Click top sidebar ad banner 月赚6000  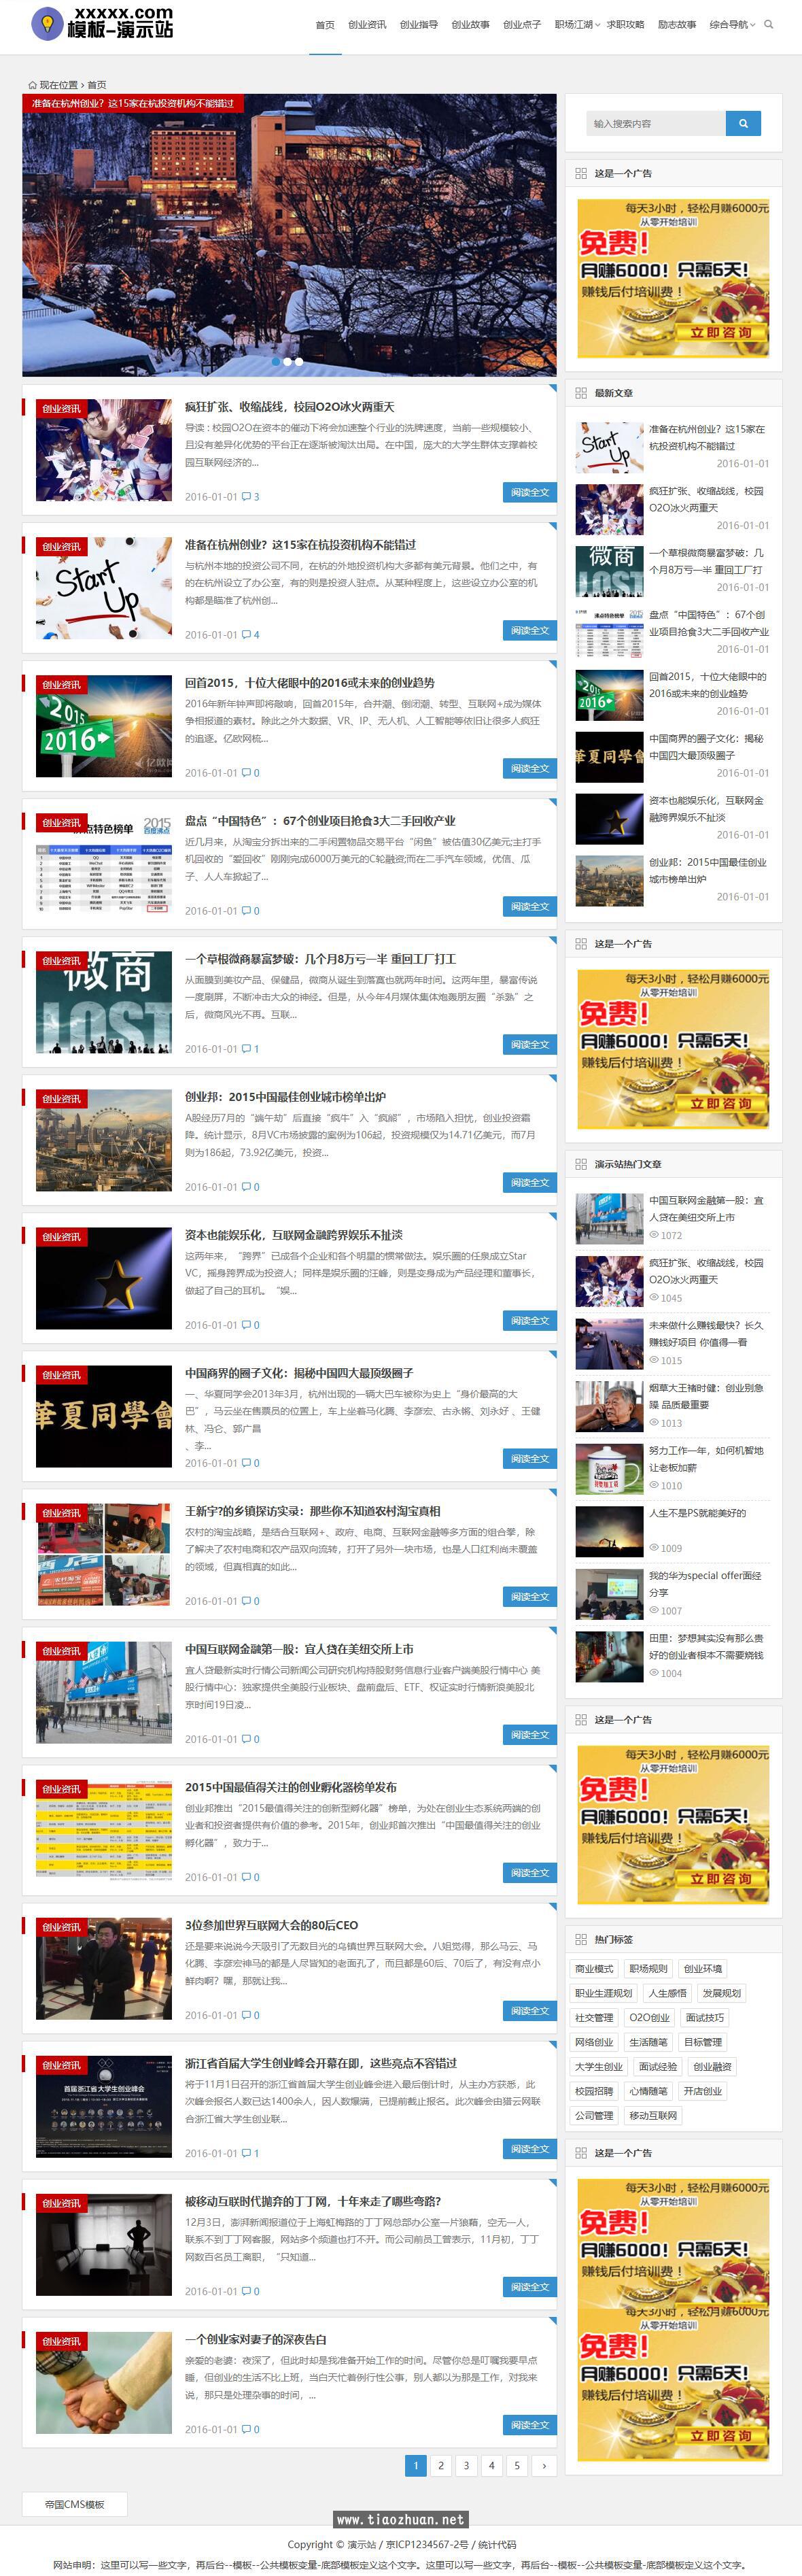[x=673, y=278]
